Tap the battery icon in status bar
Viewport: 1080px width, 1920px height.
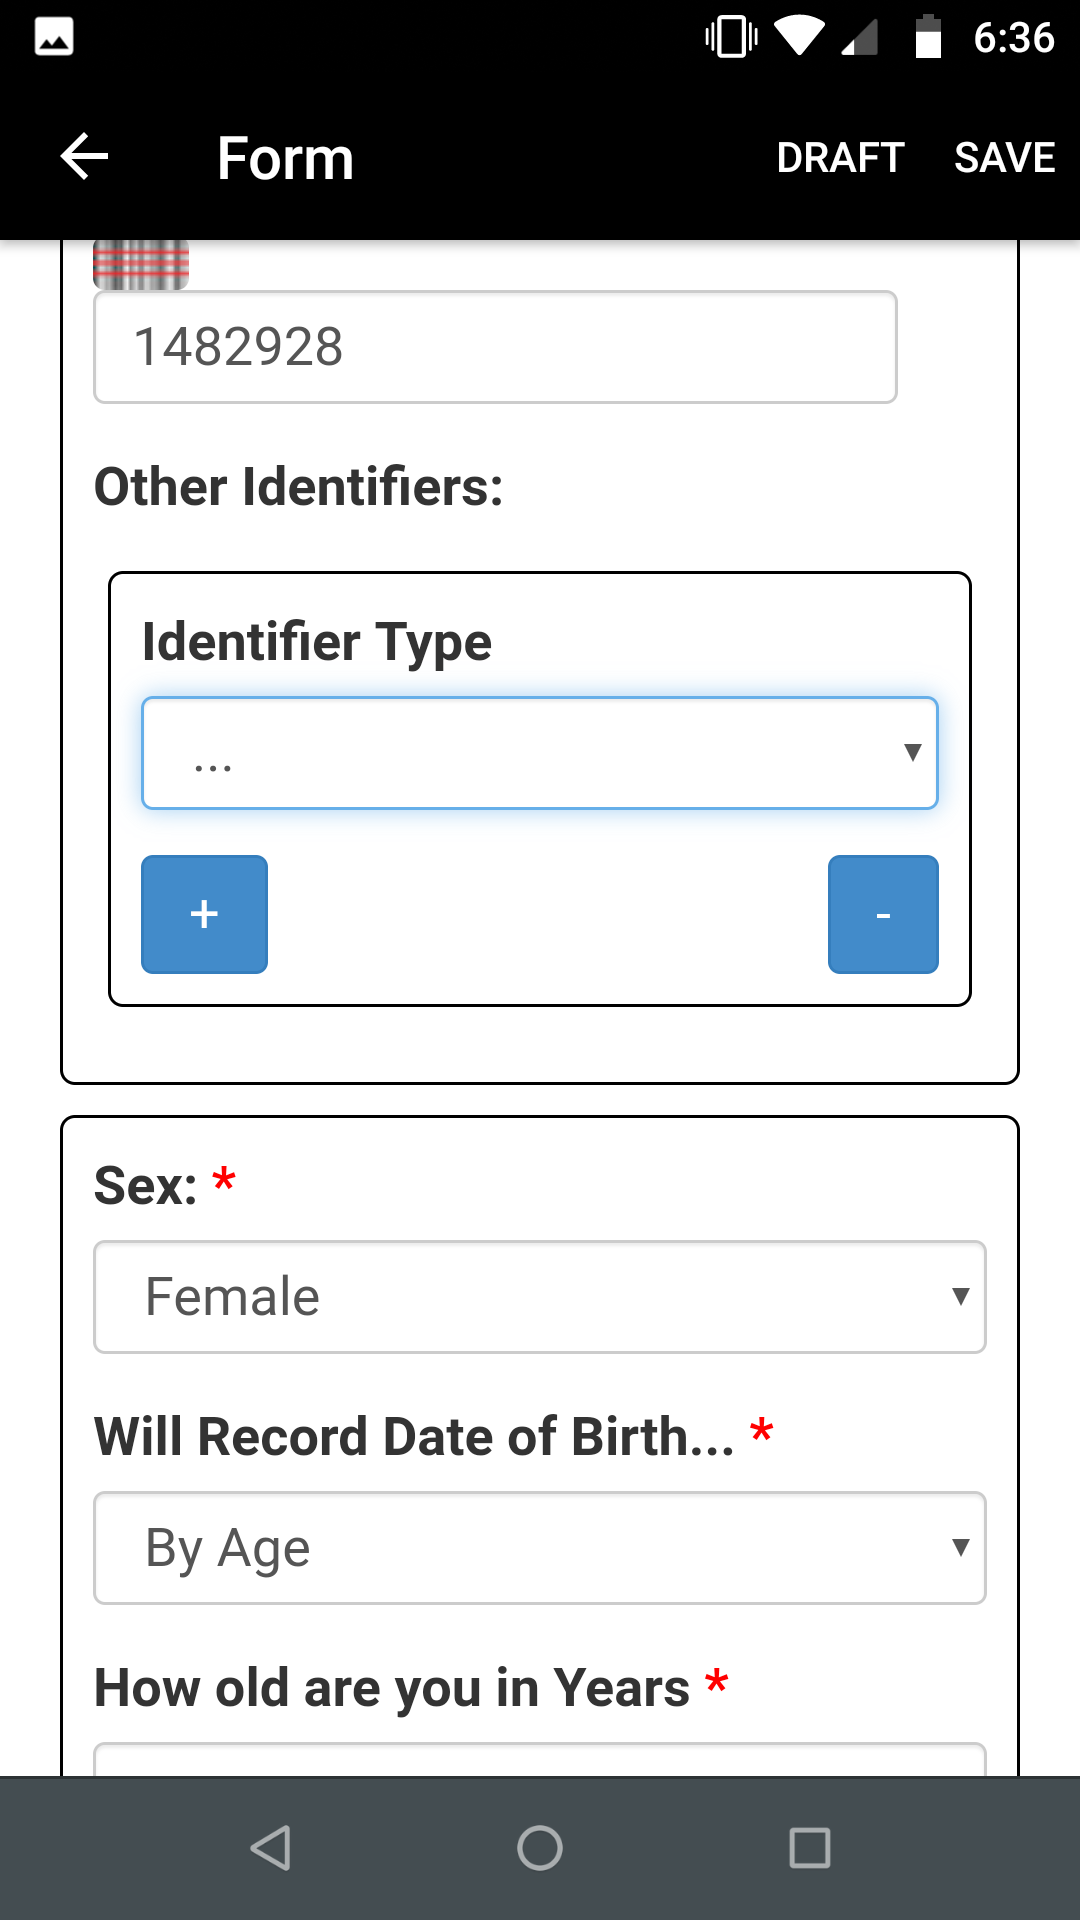928,37
